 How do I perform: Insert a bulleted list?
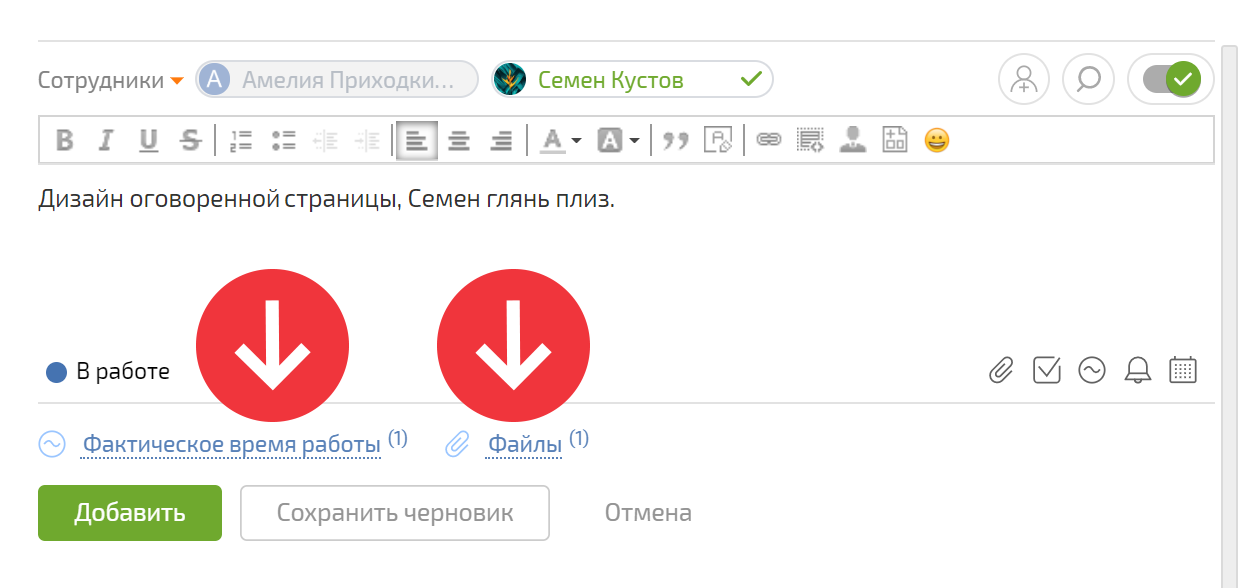tap(283, 141)
